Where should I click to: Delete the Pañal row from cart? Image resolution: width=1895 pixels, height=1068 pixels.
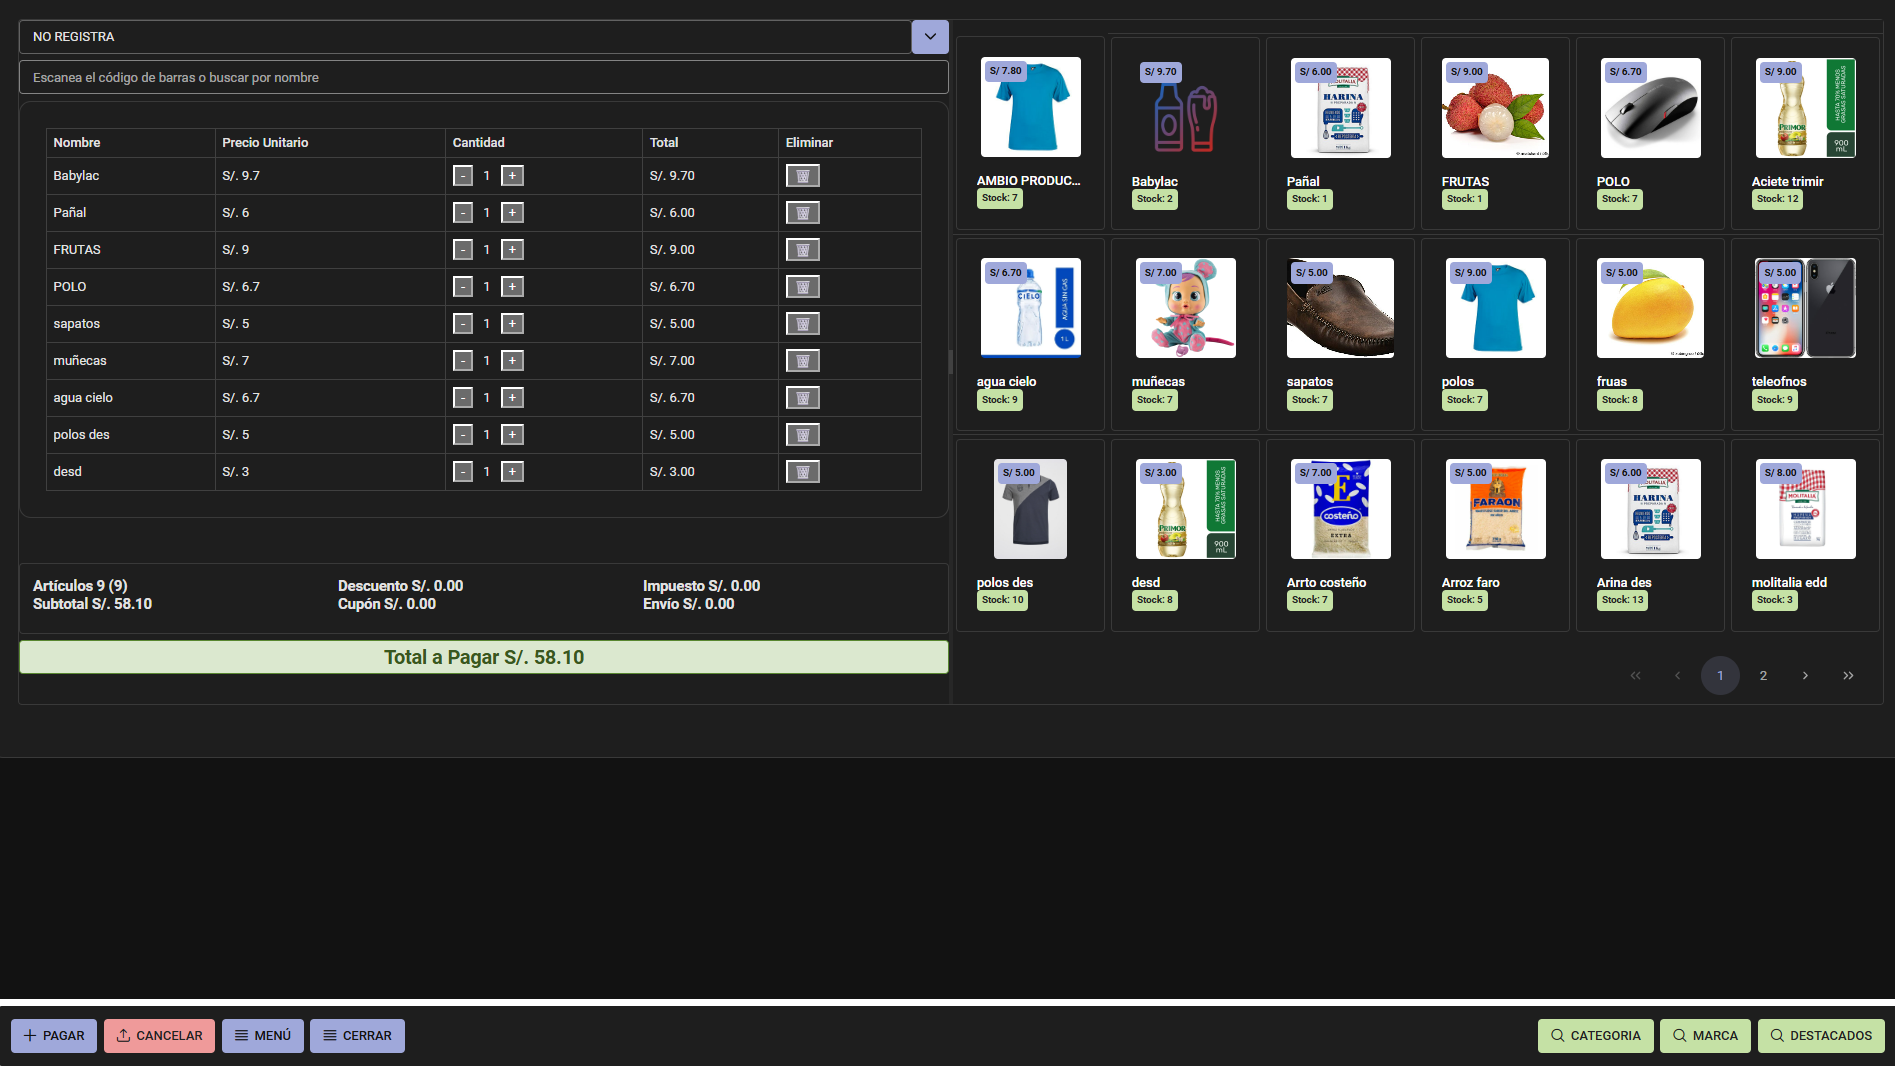pyautogui.click(x=802, y=213)
